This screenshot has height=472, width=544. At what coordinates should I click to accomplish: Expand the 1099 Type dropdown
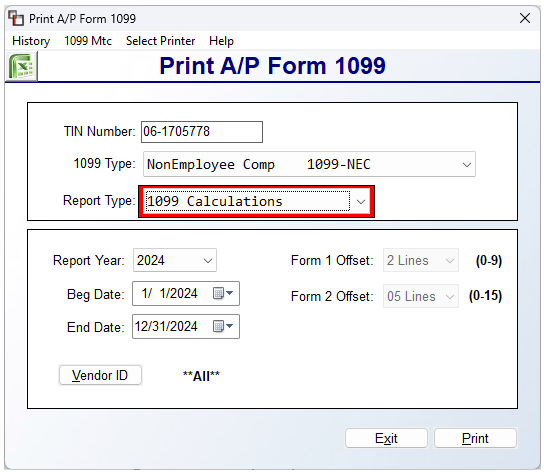(x=467, y=165)
